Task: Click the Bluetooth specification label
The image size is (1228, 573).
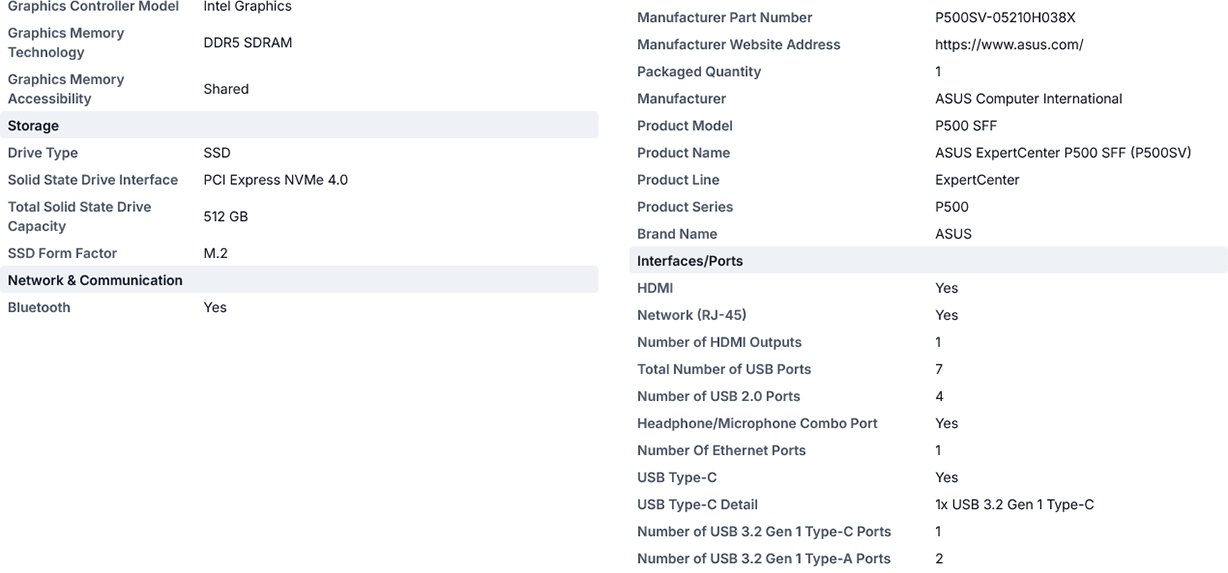Action: [39, 308]
